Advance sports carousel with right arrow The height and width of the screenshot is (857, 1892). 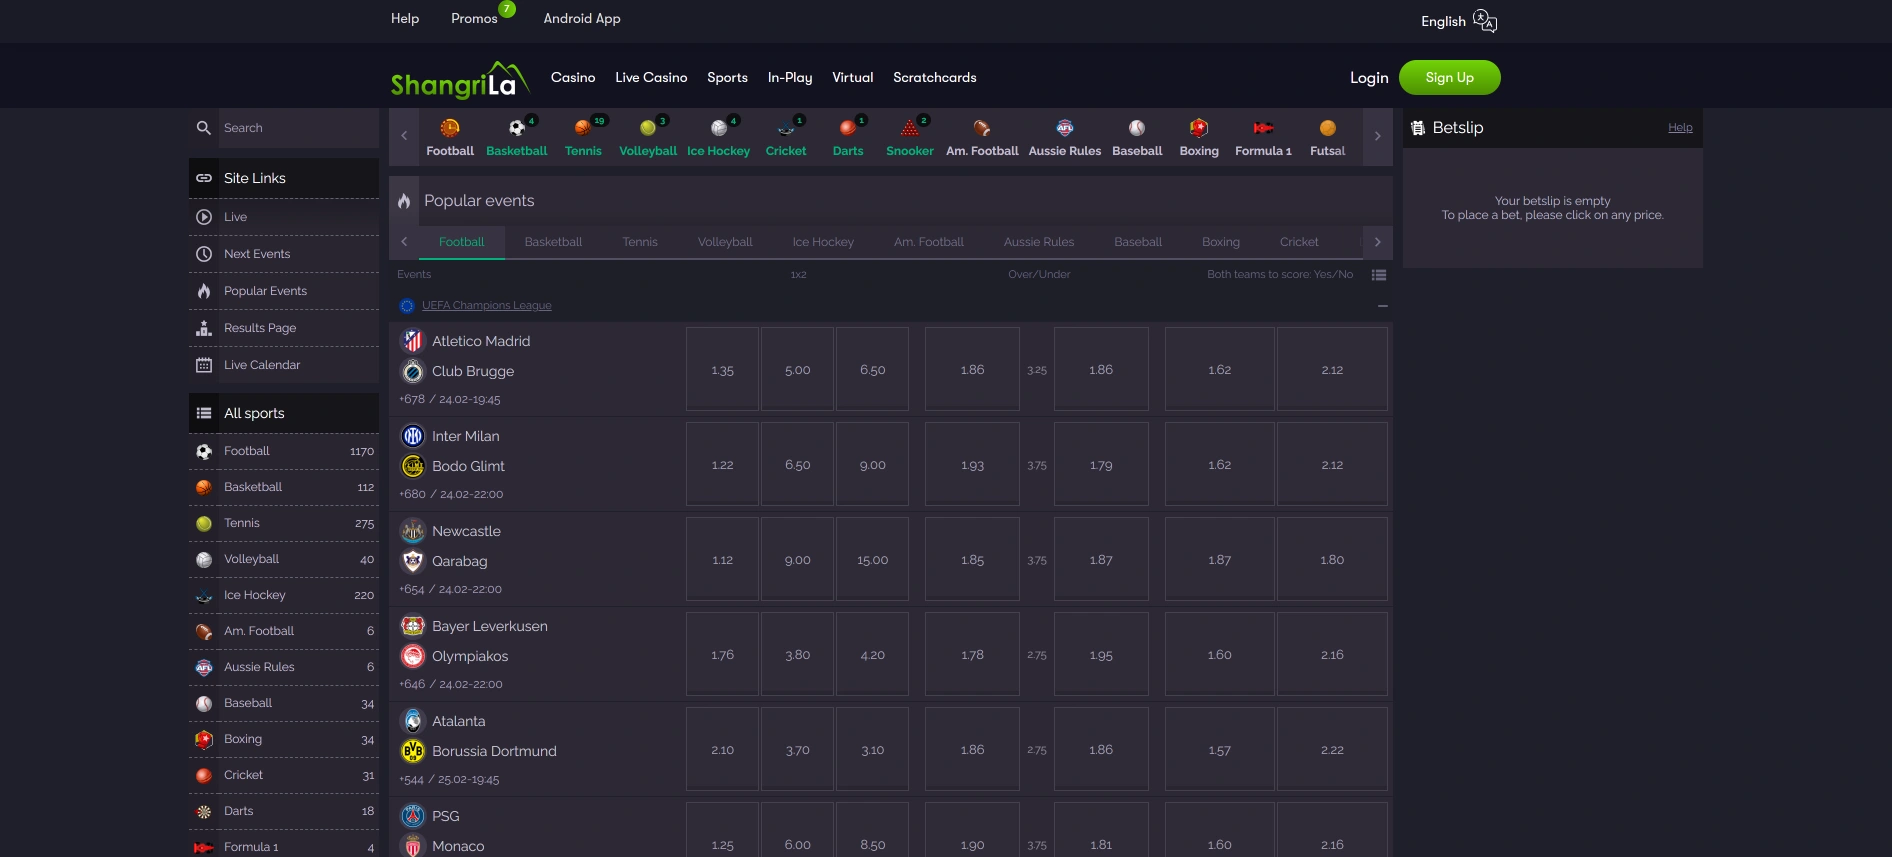click(1378, 136)
